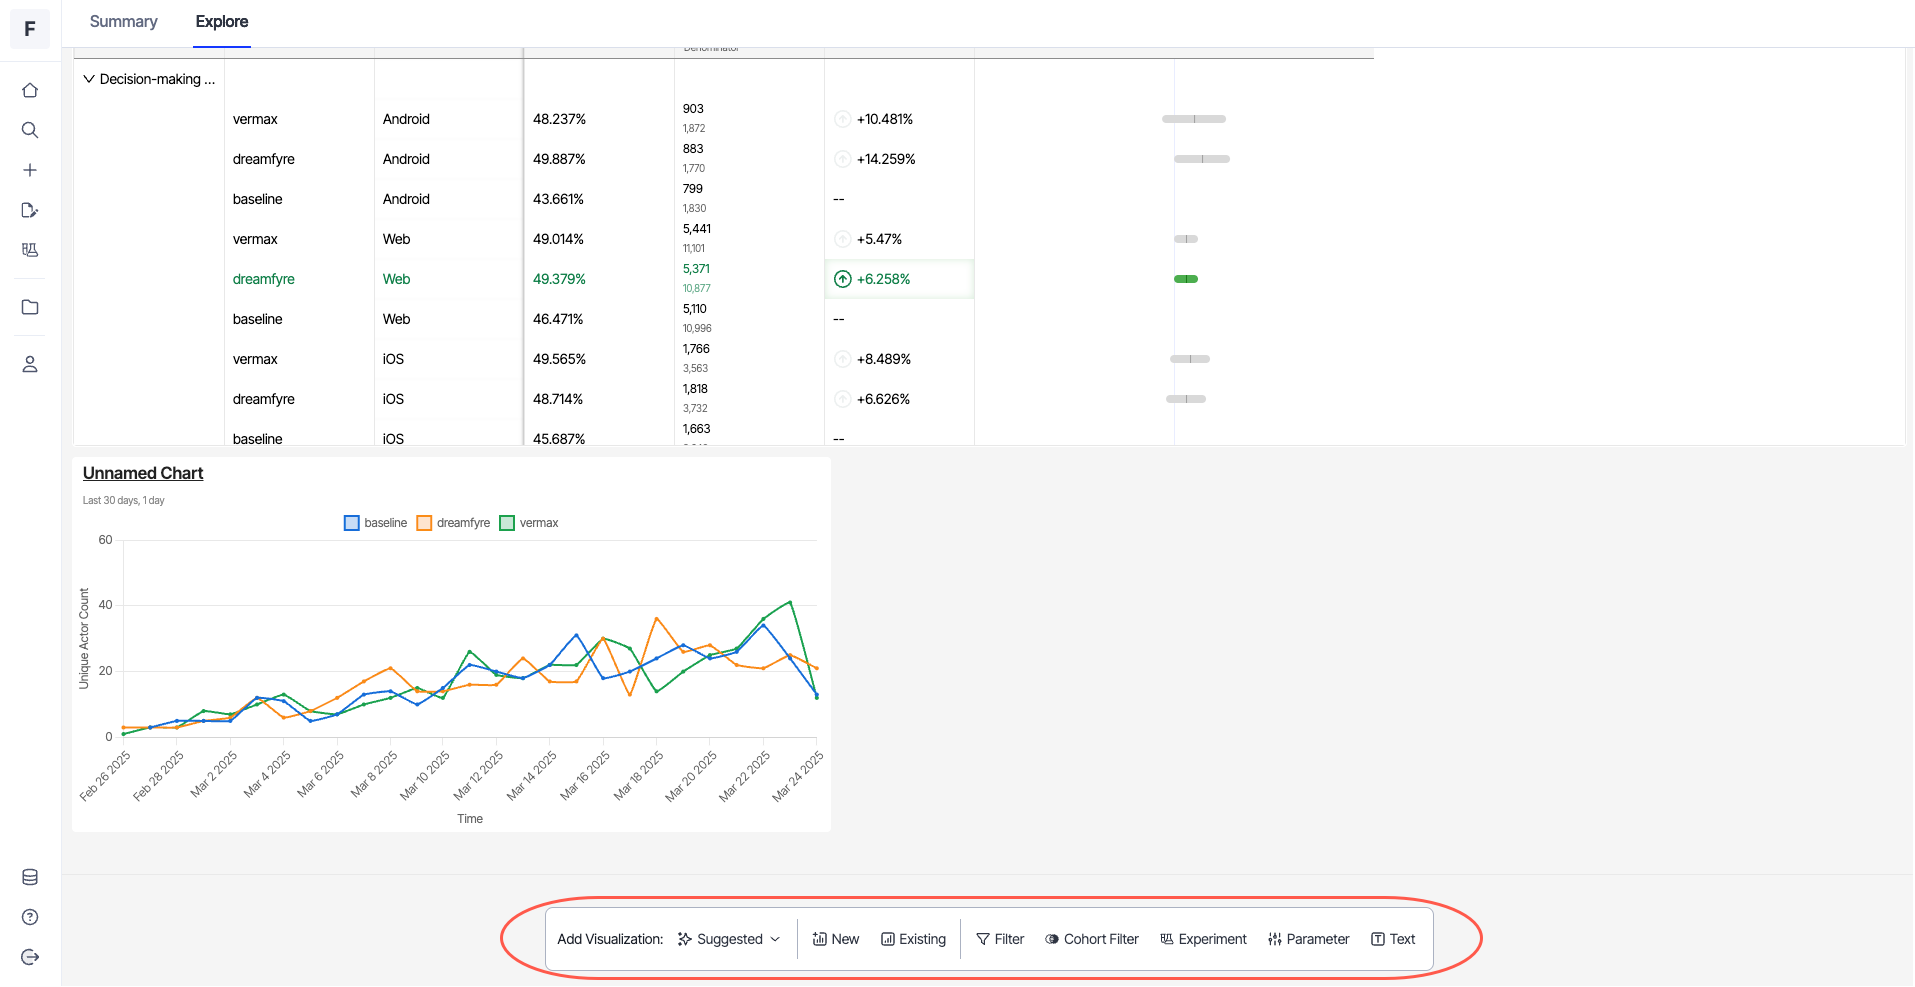Open the Unnamed Chart title link
1915x987 pixels.
[143, 473]
